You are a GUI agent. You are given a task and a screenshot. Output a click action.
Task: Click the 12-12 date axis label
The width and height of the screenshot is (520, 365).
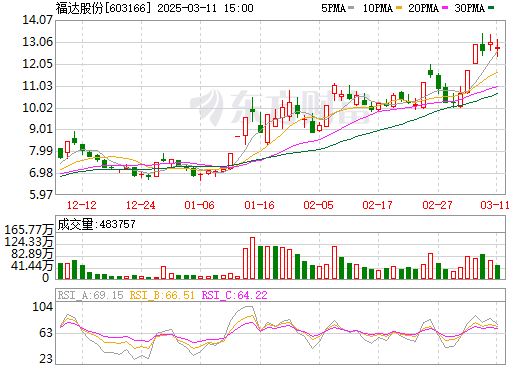82,205
